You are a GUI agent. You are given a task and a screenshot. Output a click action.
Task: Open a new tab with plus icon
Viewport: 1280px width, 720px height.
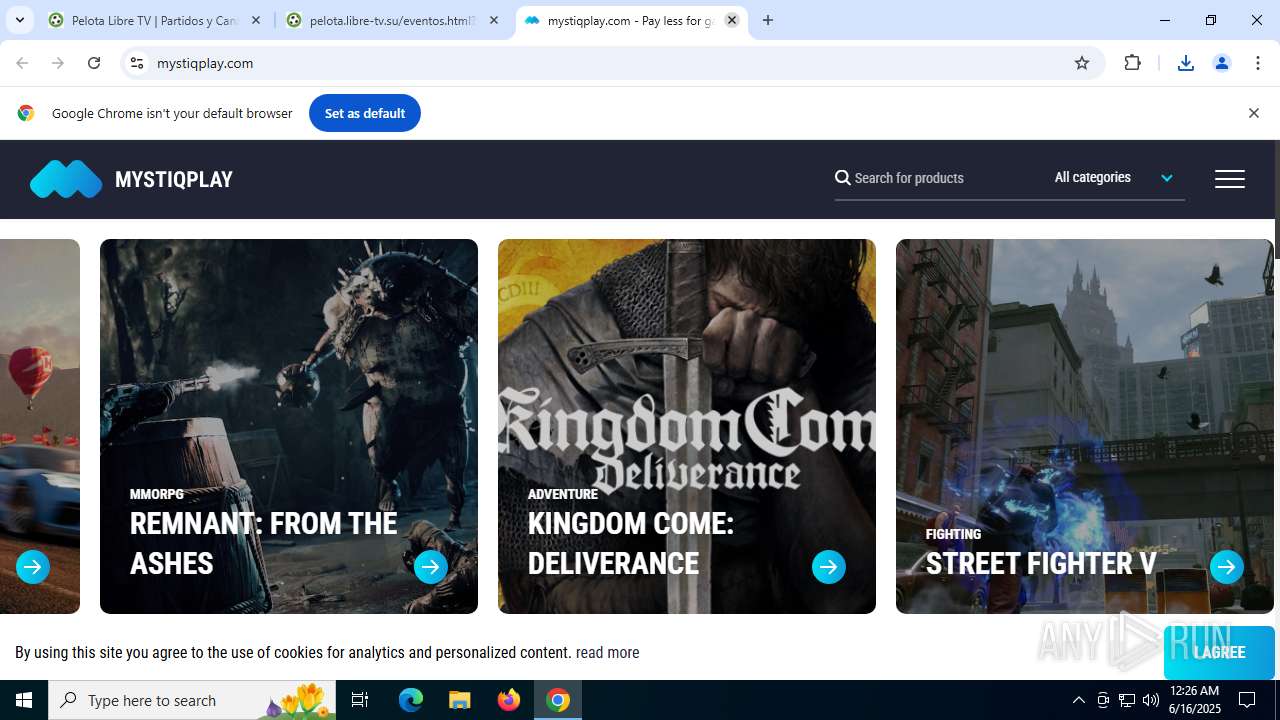[x=768, y=20]
